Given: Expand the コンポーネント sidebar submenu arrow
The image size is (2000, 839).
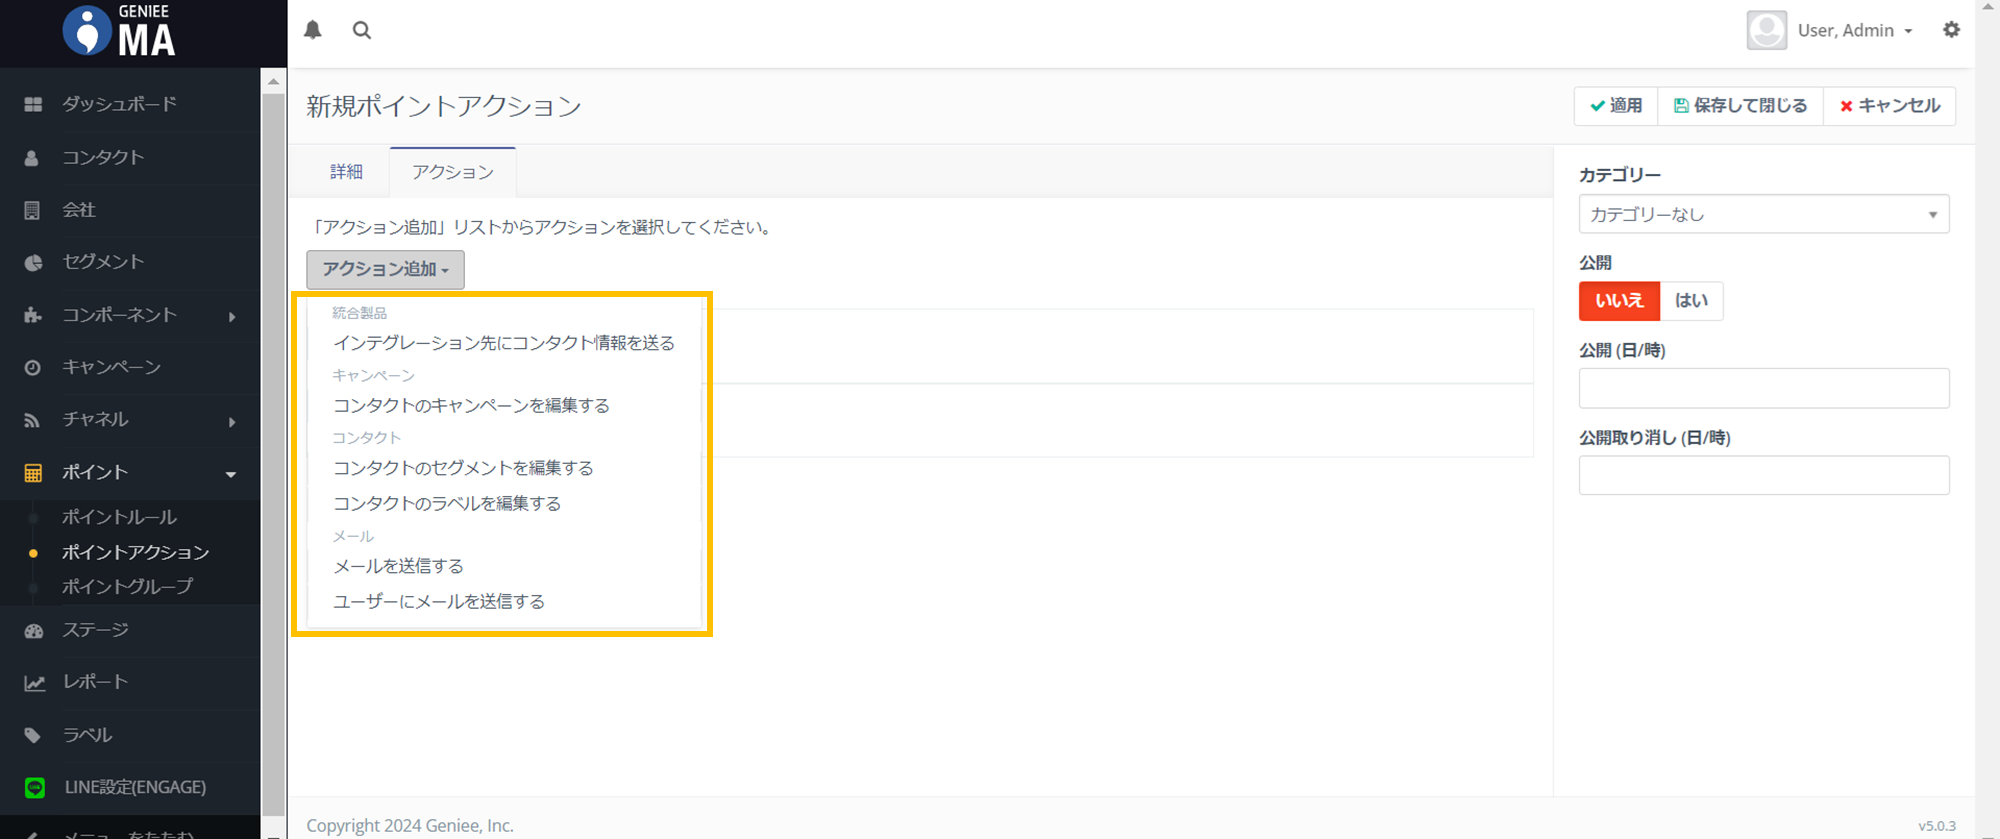Looking at the screenshot, I should 232,316.
